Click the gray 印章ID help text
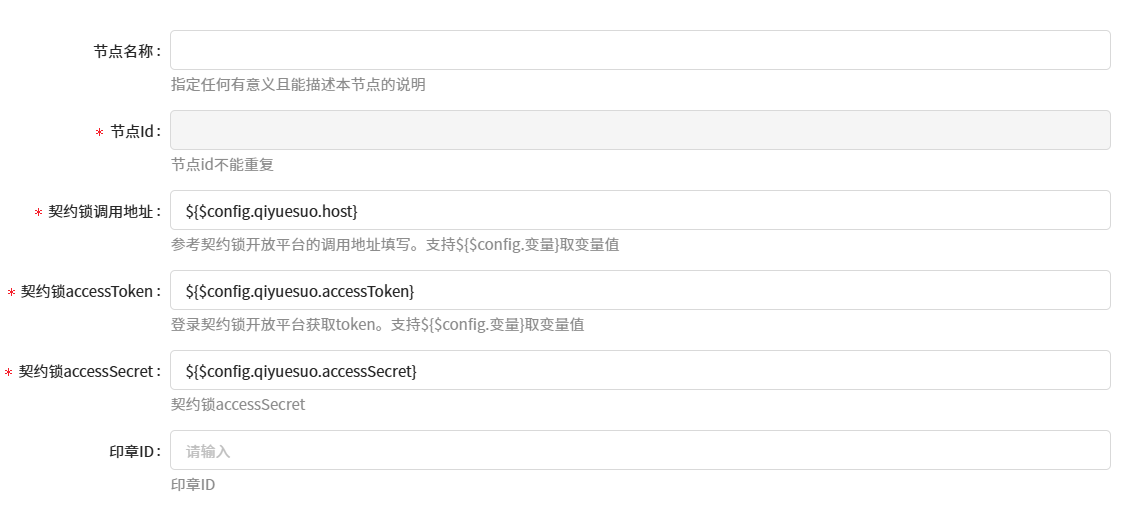1147x522 pixels. 193,485
